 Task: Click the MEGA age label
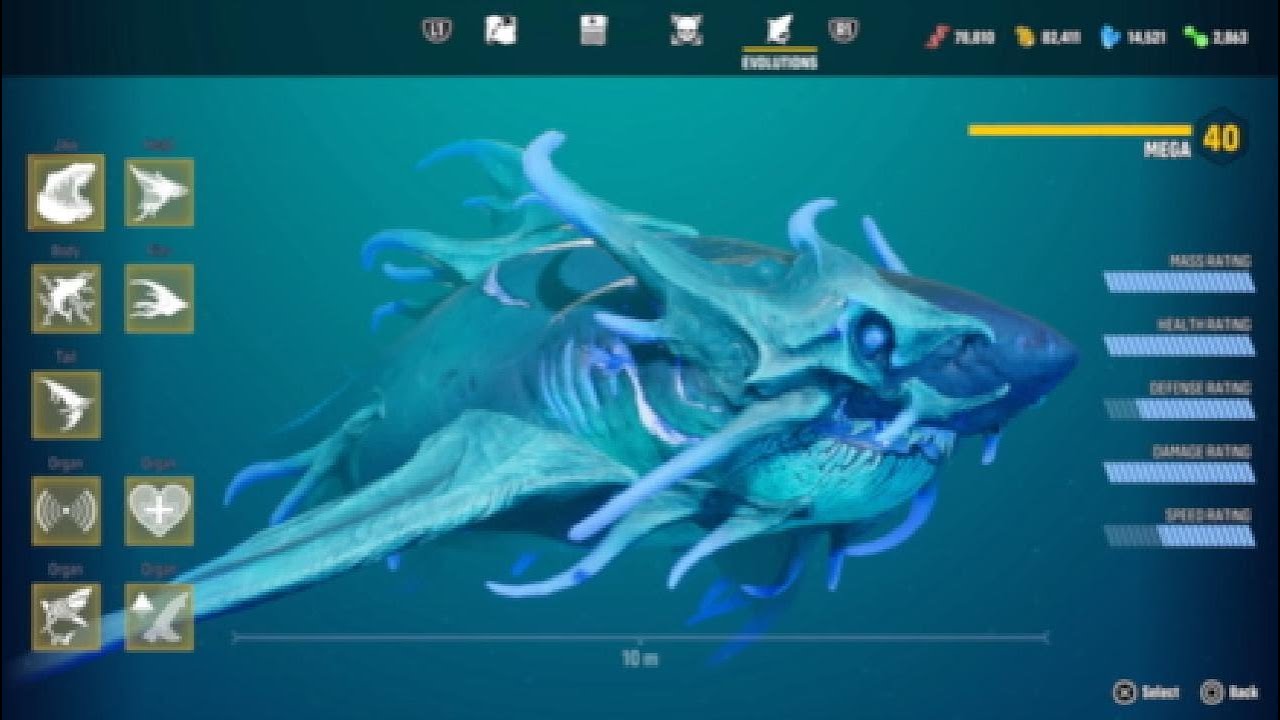click(1167, 150)
